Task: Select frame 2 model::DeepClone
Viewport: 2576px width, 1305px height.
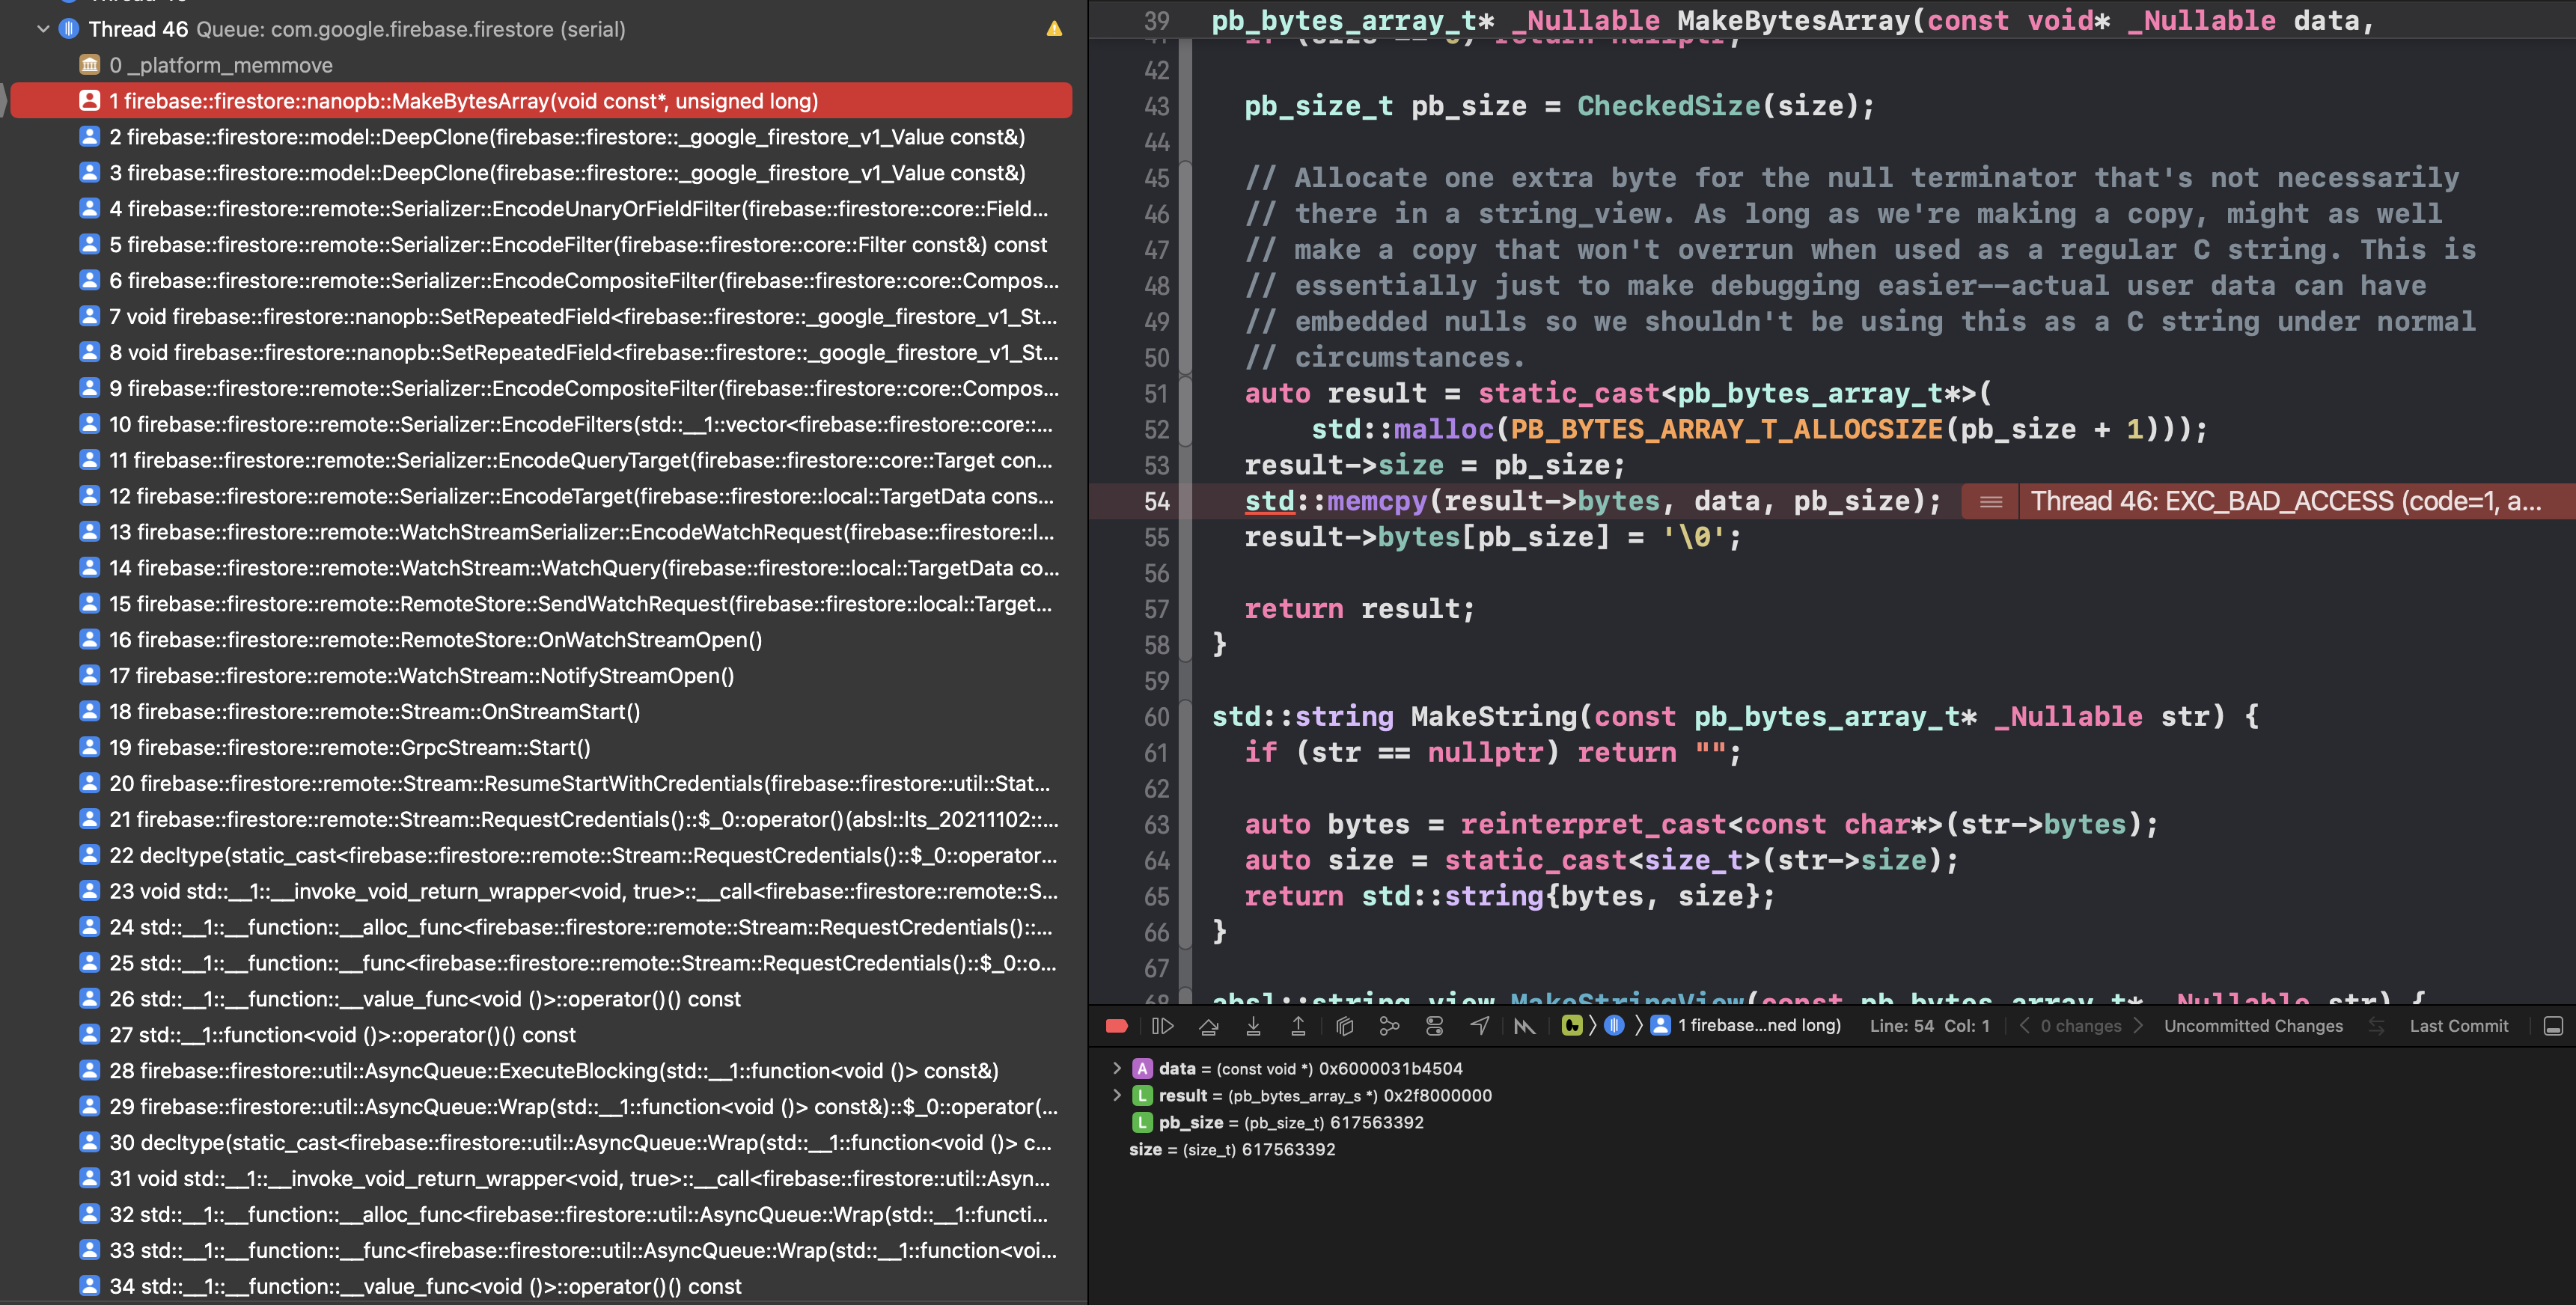Action: [x=540, y=137]
